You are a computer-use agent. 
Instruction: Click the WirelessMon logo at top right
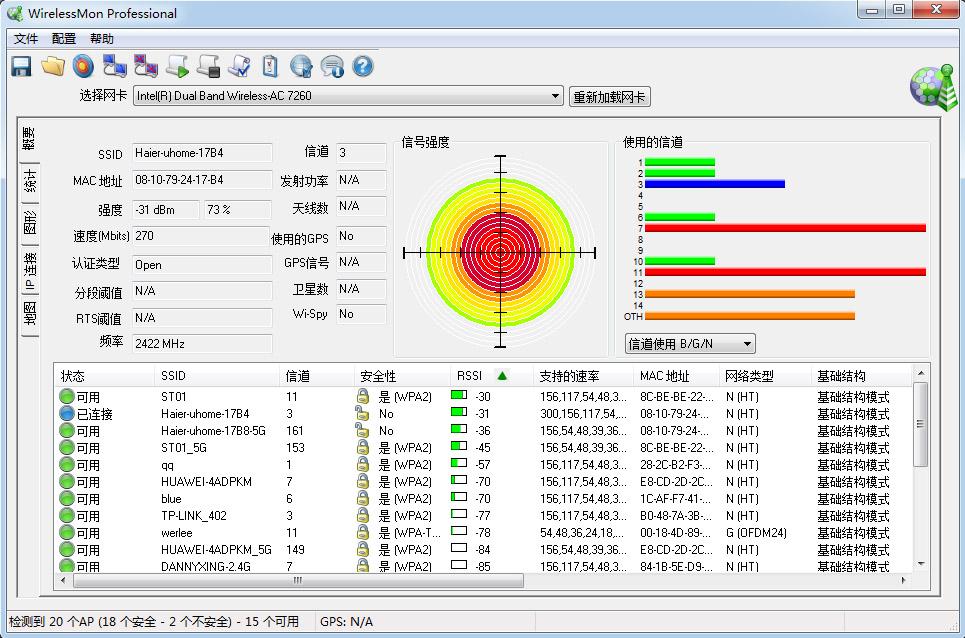tap(934, 87)
